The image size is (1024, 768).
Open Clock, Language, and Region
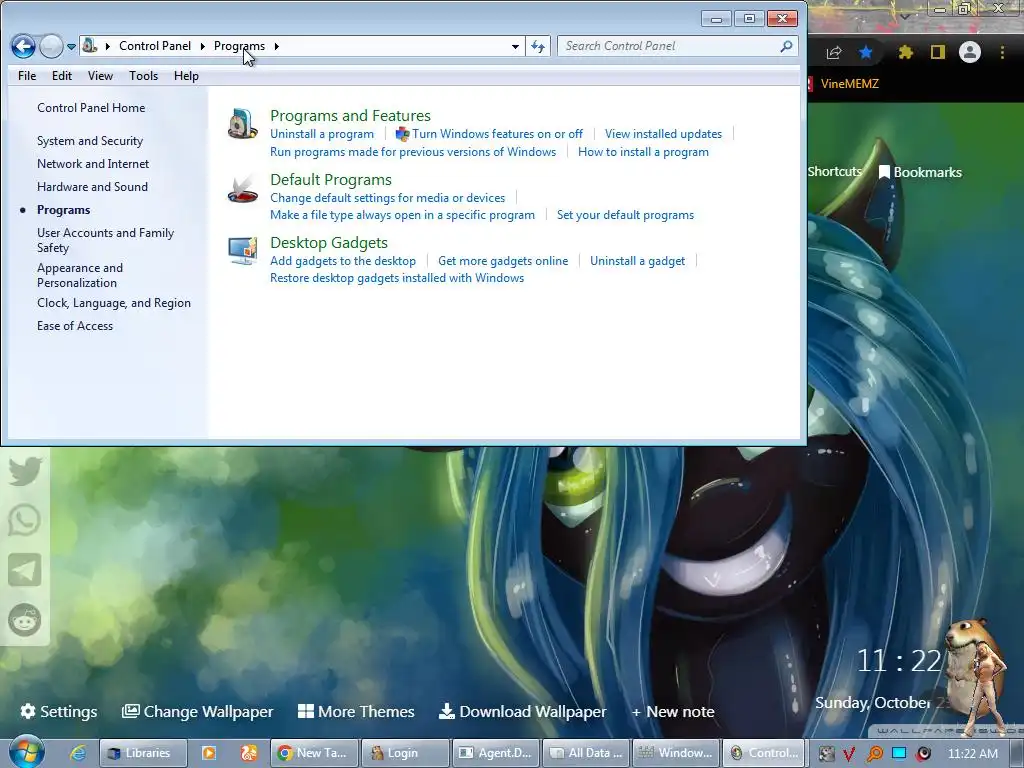coord(114,303)
